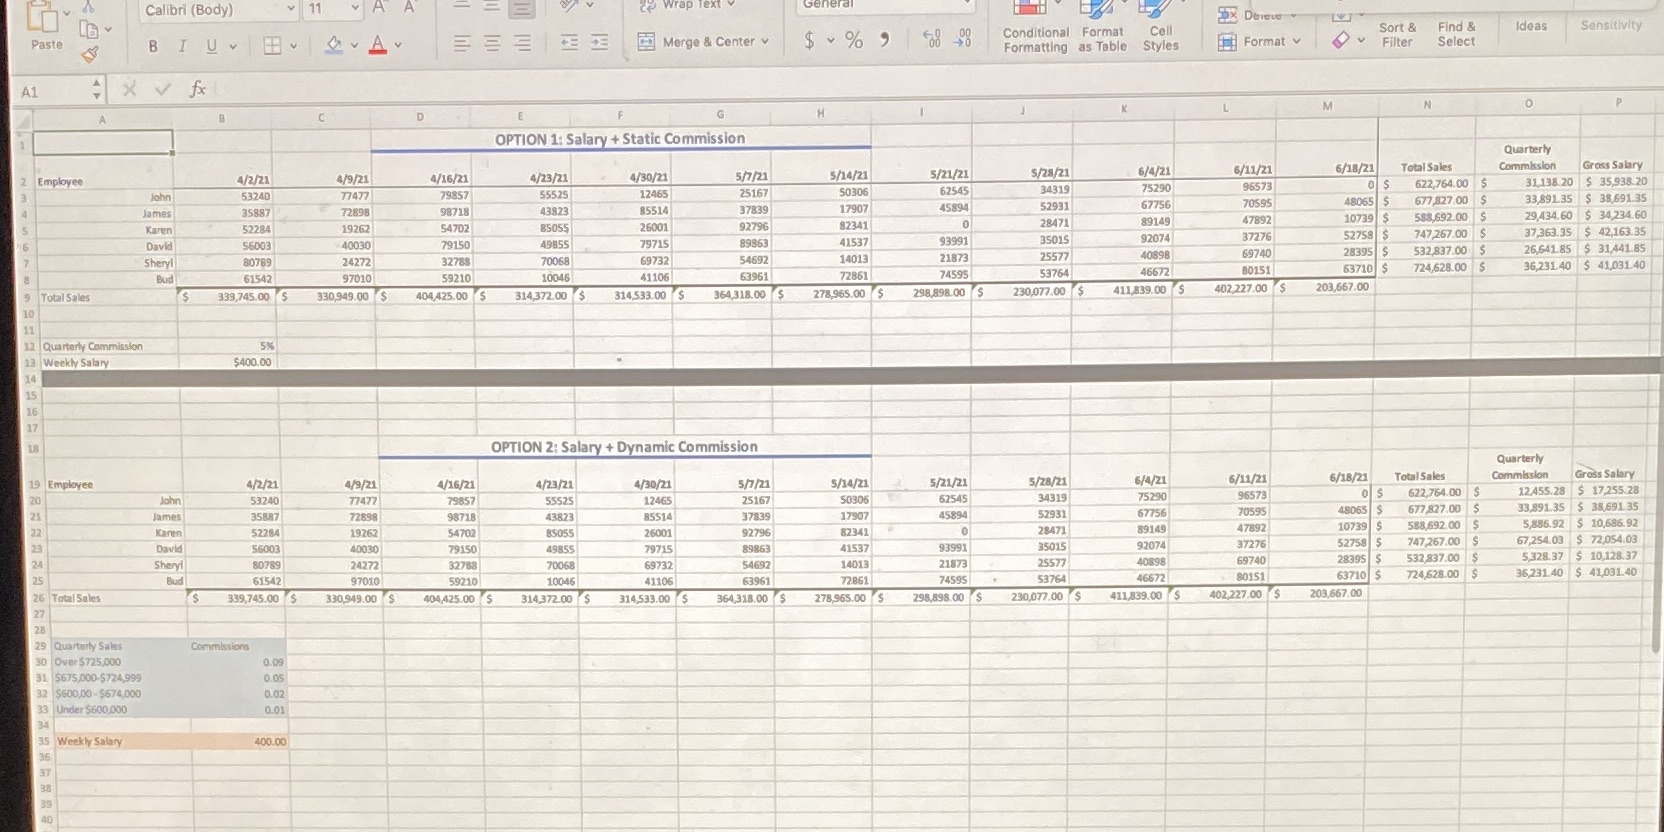
Task: Click the Decrease Decimal icon
Action: 963,39
